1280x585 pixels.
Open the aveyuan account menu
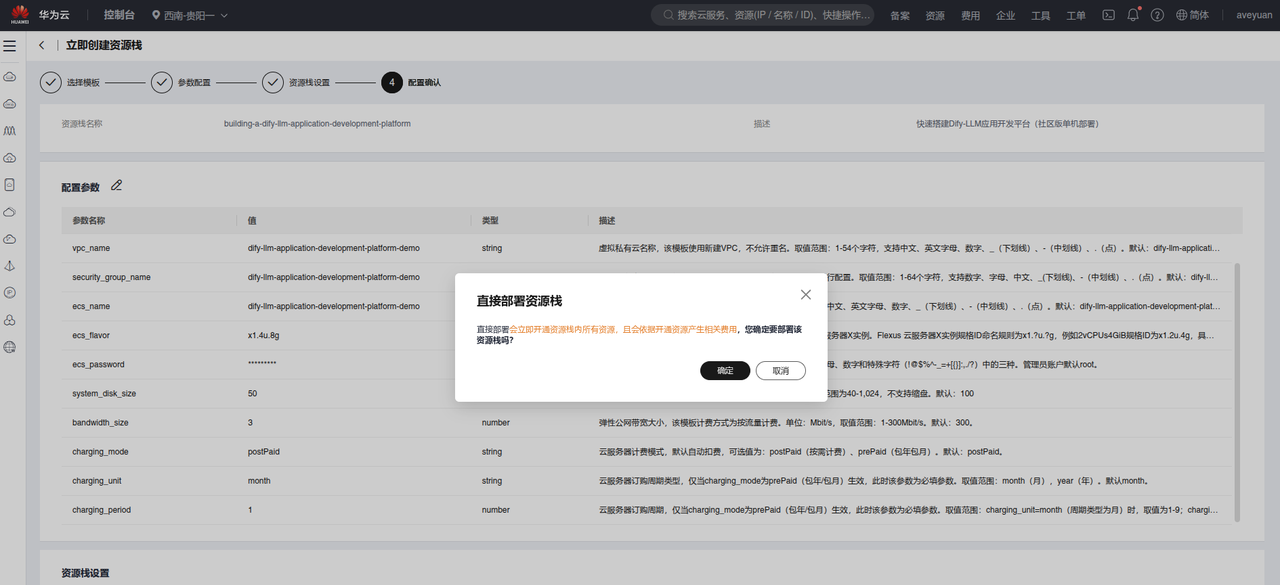pyautogui.click(x=1254, y=15)
